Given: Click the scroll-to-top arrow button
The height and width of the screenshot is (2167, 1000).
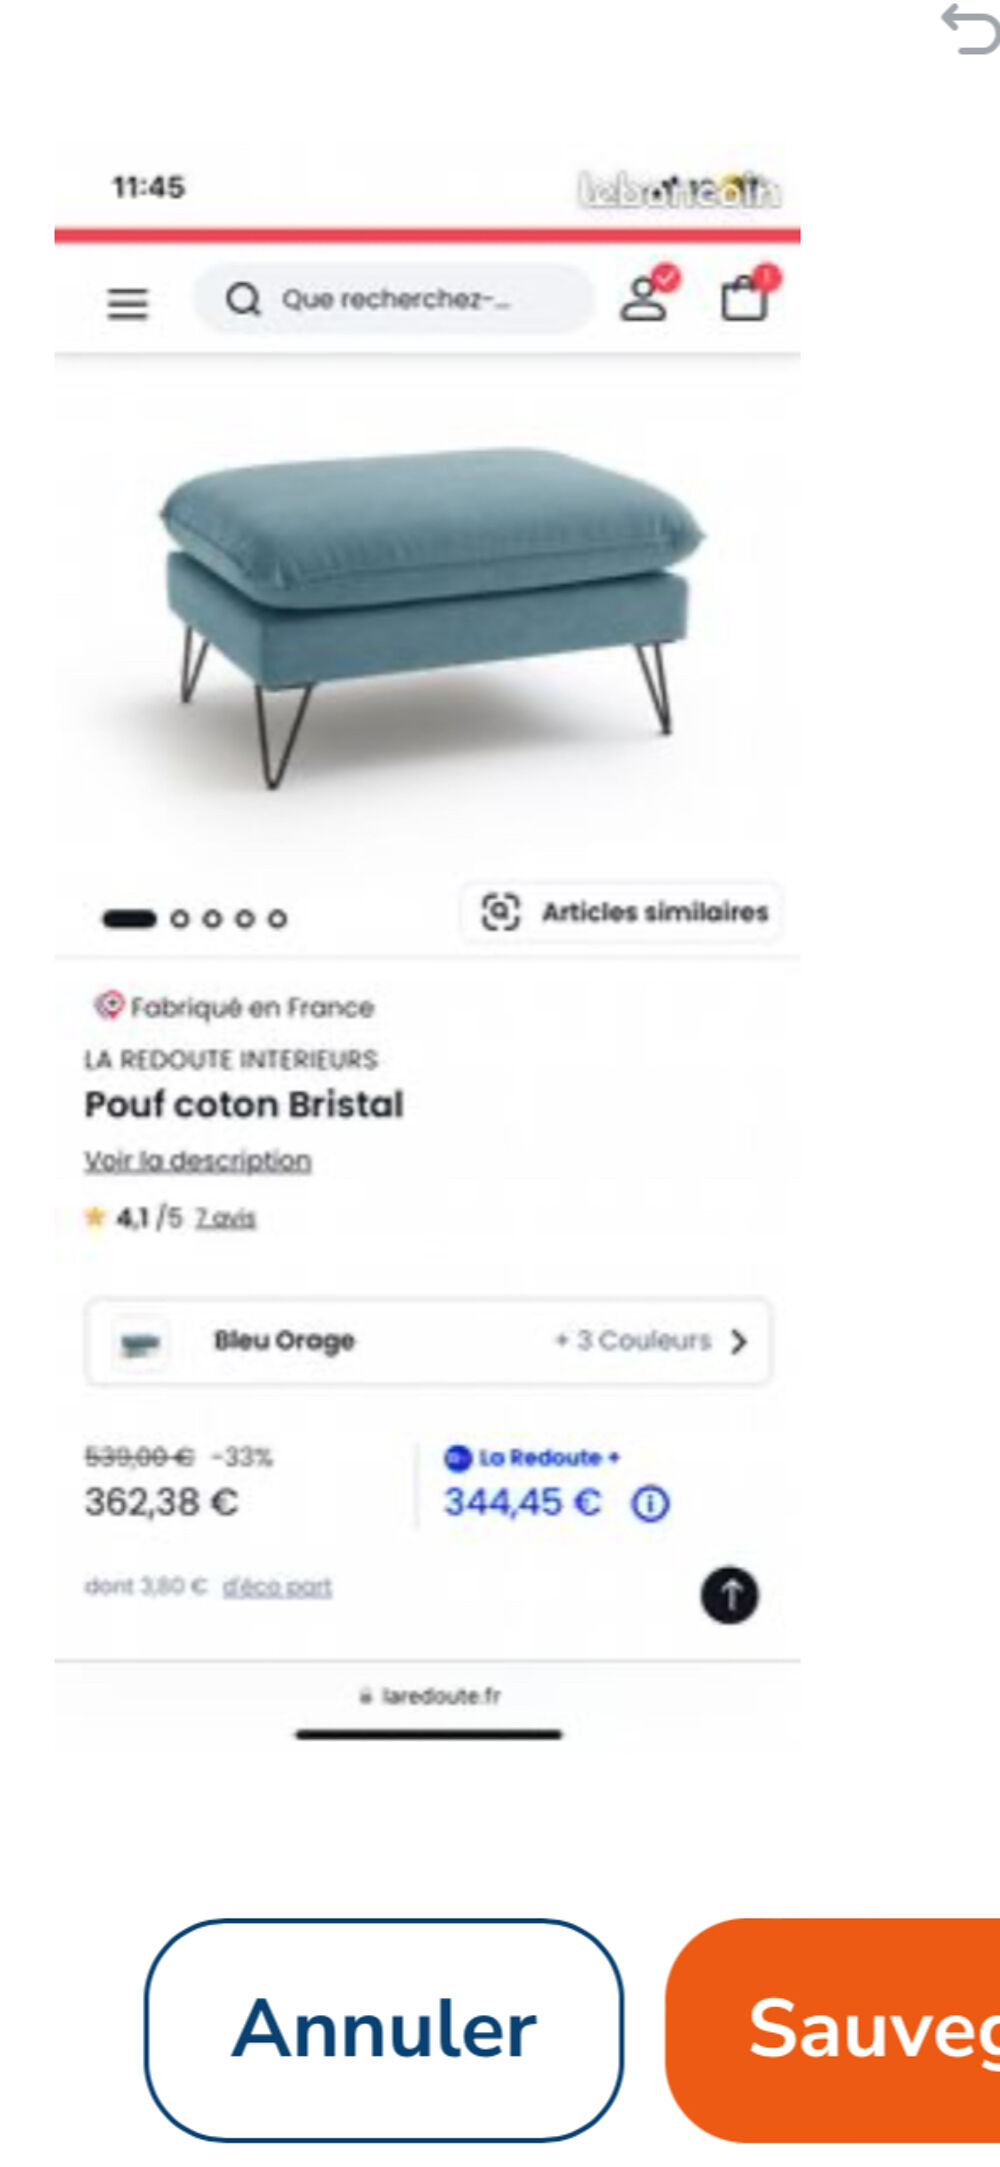Looking at the screenshot, I should click(x=729, y=1595).
